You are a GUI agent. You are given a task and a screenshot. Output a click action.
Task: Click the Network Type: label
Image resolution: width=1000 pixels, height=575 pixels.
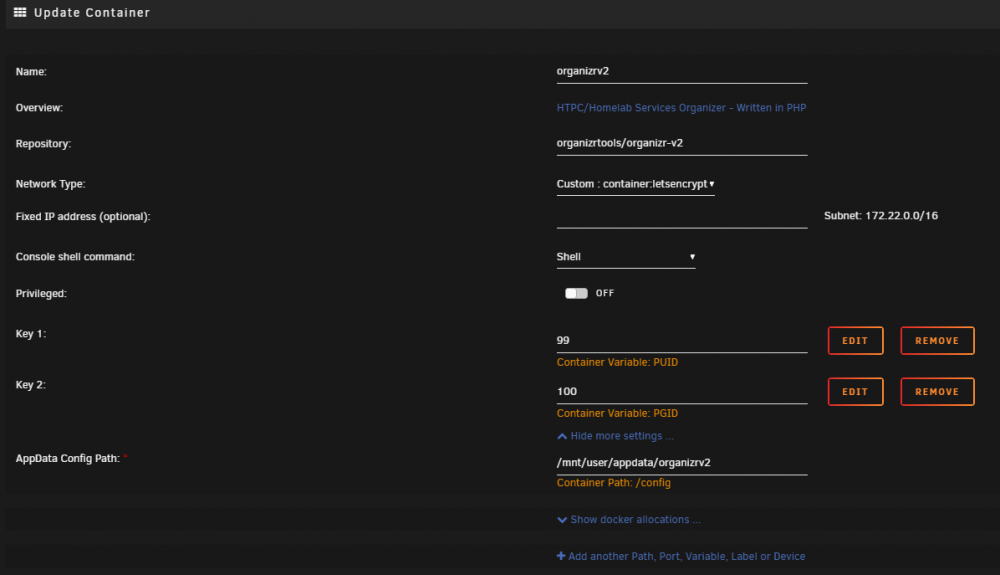click(x=50, y=184)
